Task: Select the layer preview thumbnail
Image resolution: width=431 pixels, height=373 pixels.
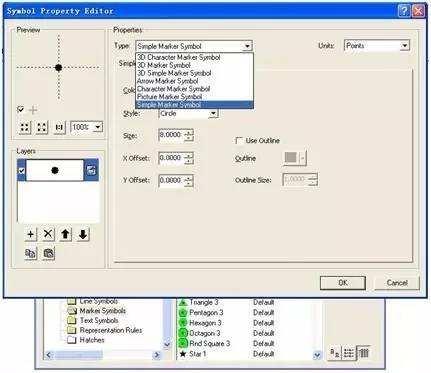Action: click(55, 170)
